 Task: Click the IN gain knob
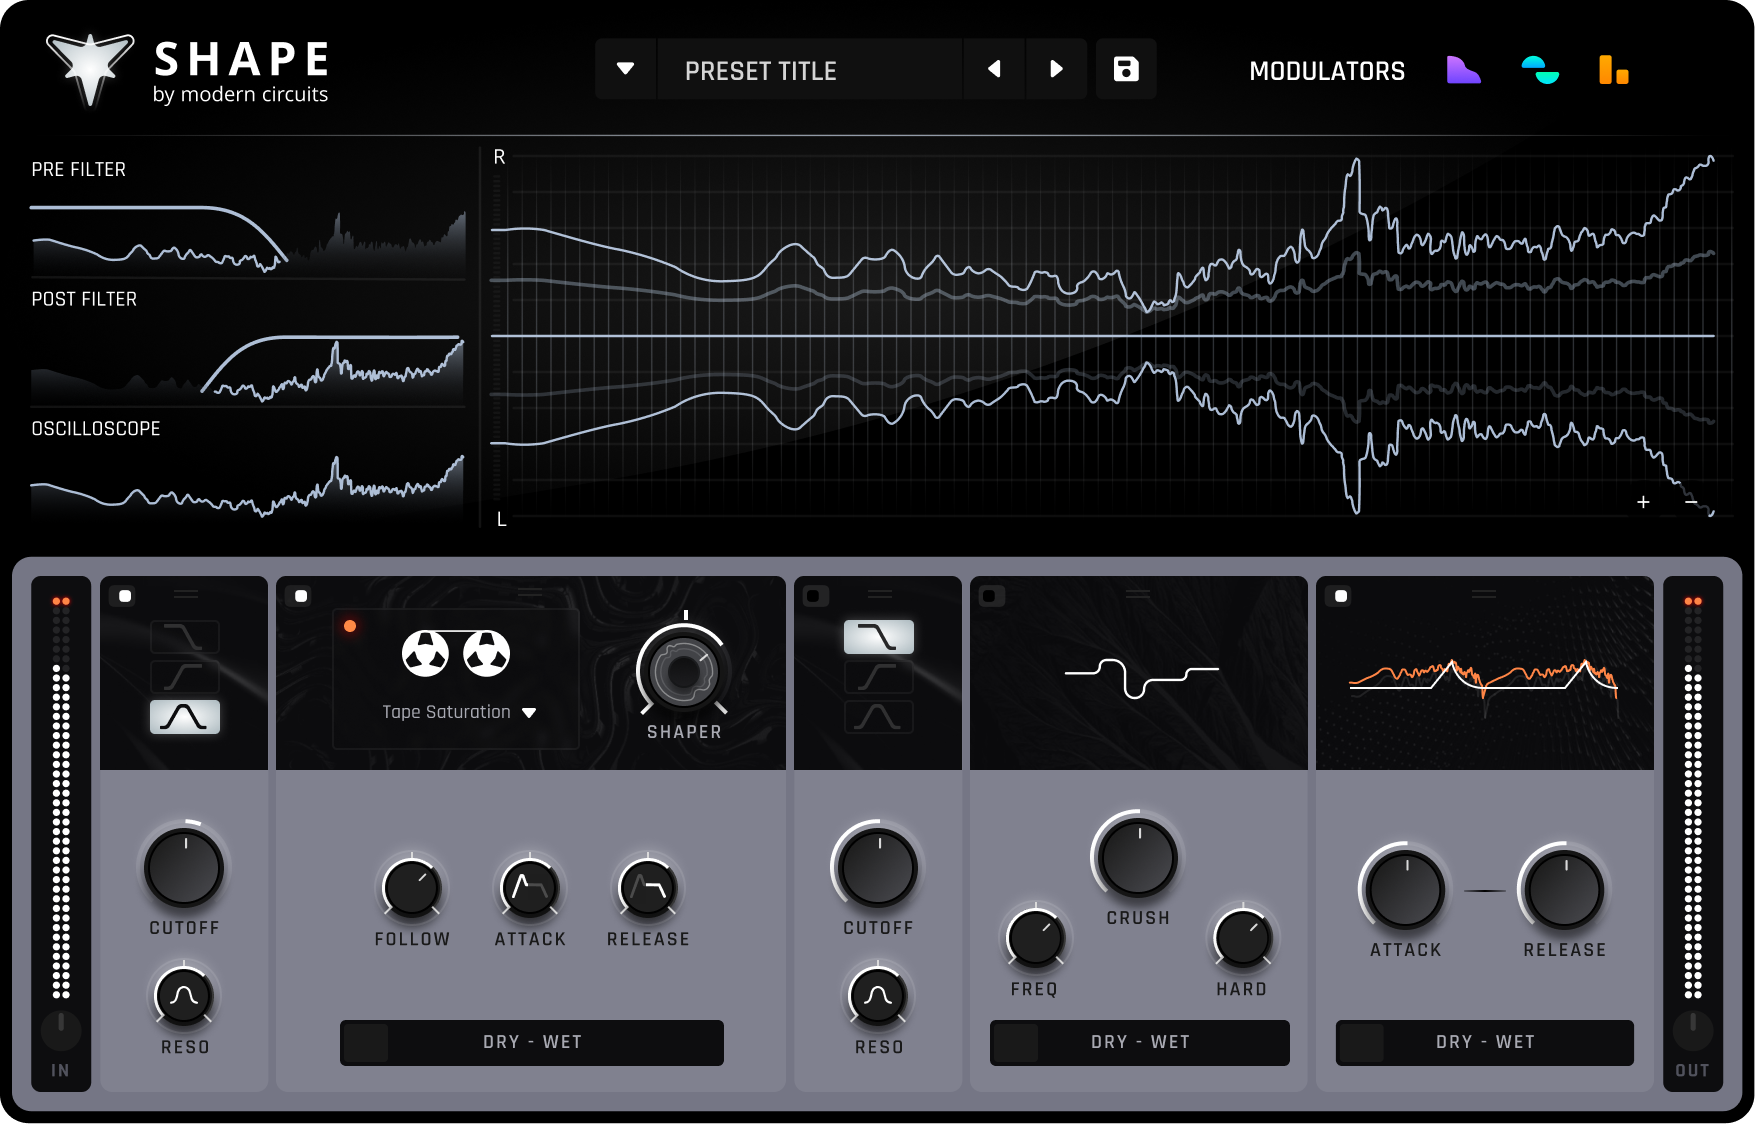tap(61, 1030)
